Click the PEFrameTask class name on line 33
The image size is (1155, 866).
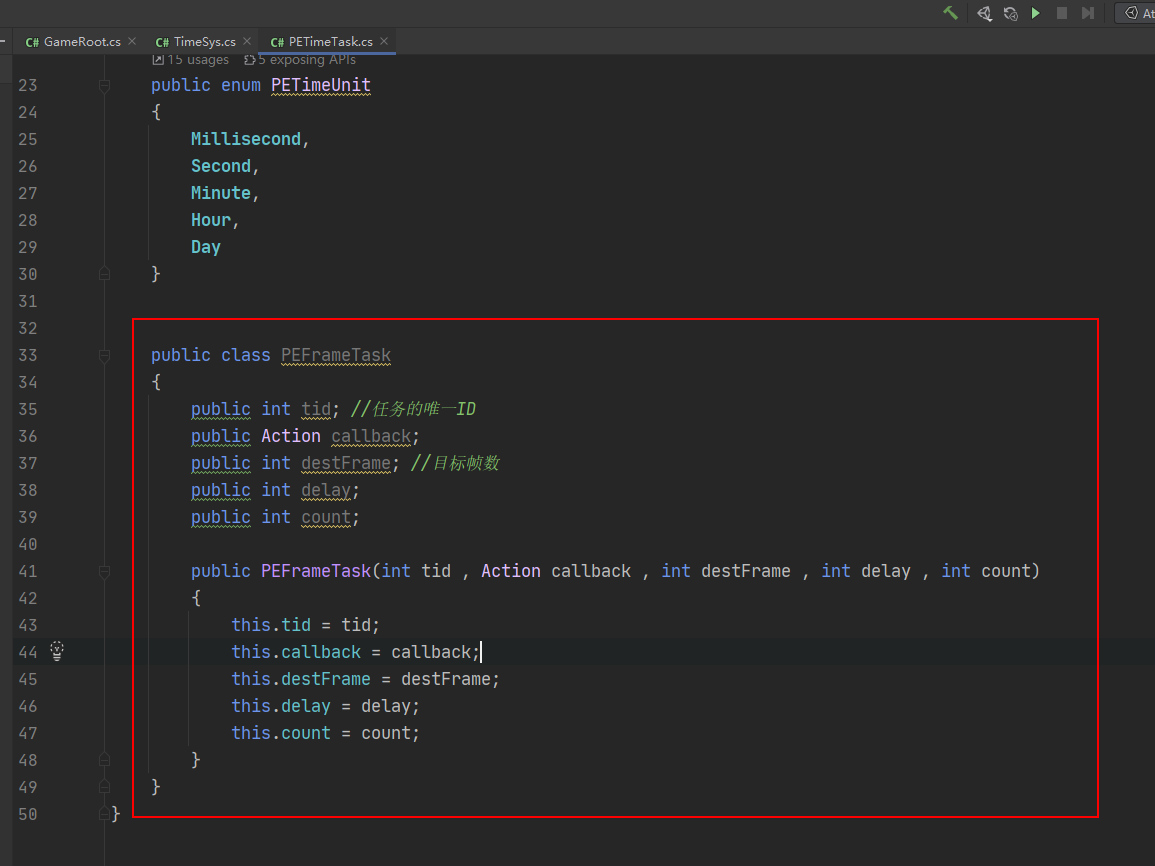click(x=336, y=356)
